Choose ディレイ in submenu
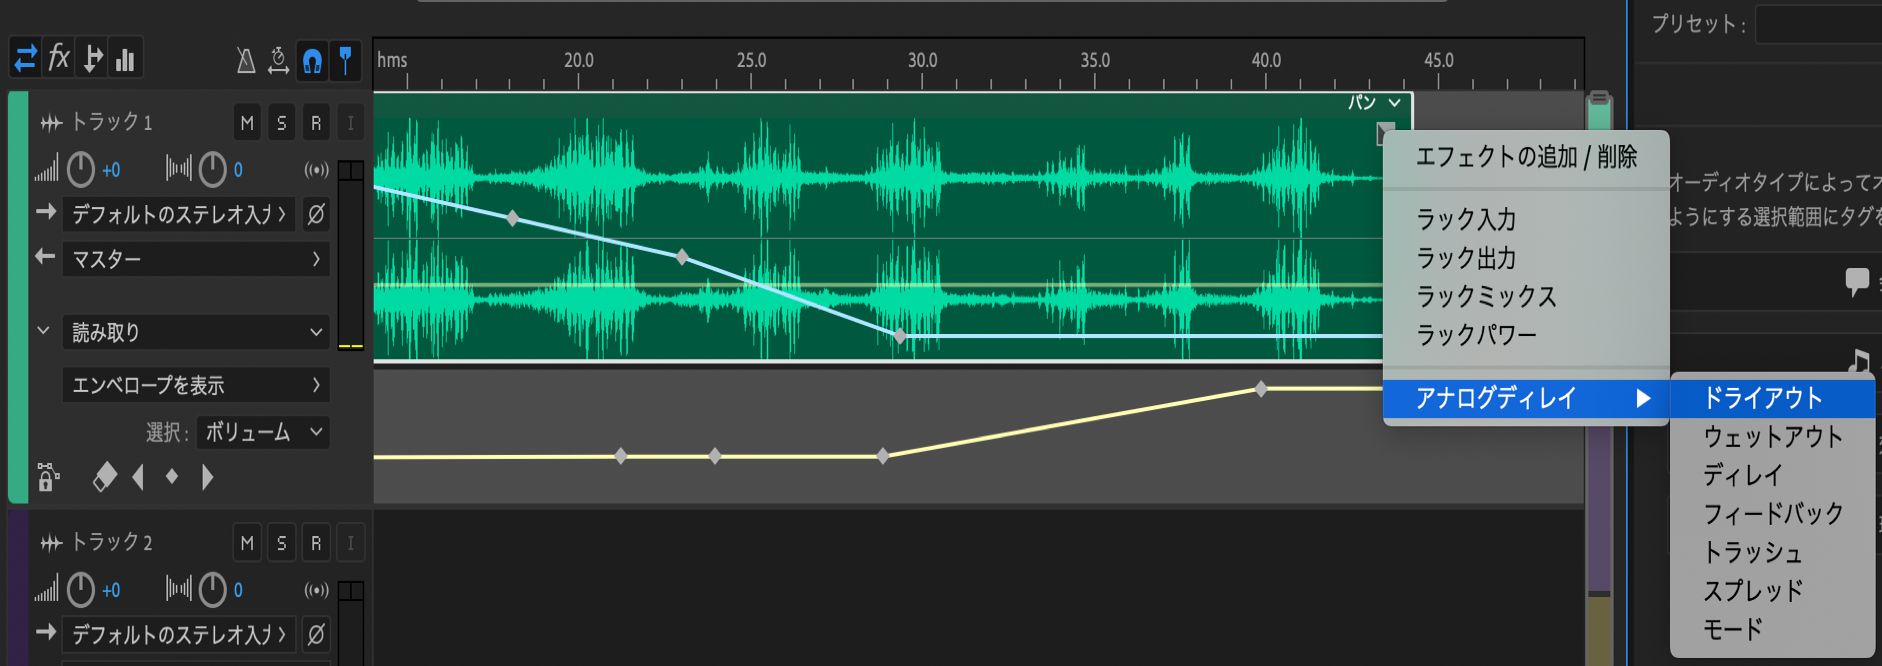This screenshot has width=1882, height=666. pyautogui.click(x=1772, y=475)
